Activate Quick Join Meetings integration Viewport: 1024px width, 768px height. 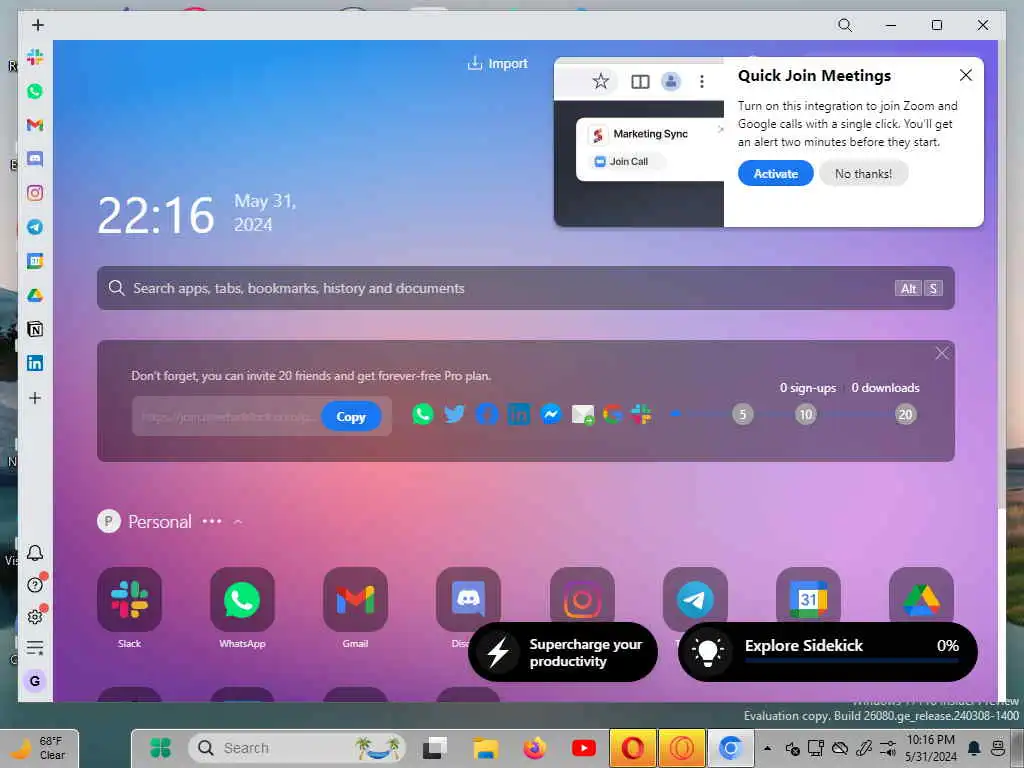click(775, 174)
